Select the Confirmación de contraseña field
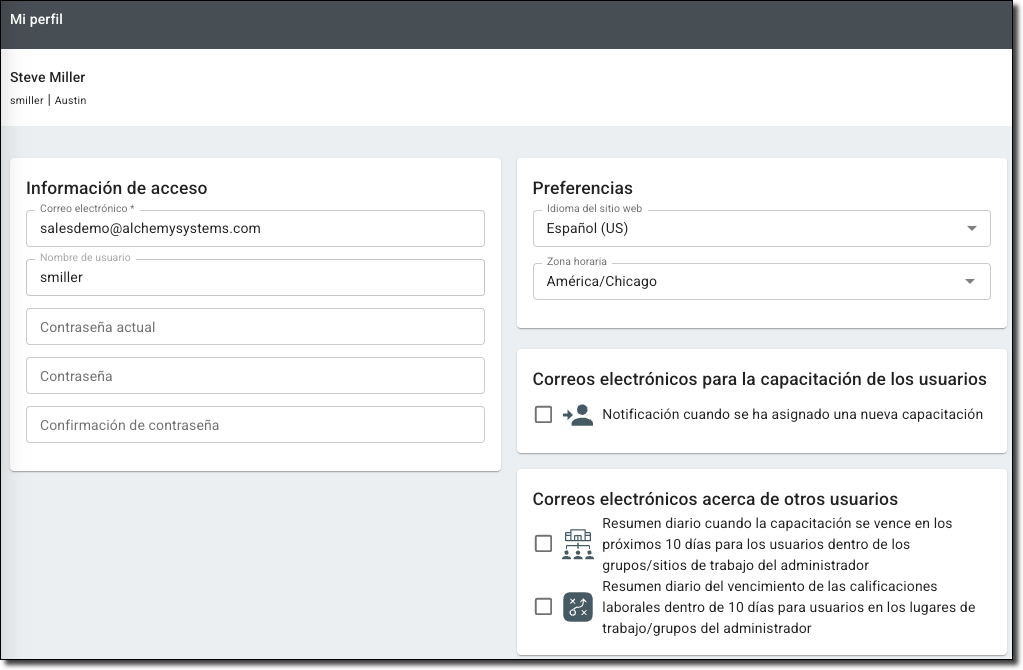This screenshot has height=670, width=1023. 255,425
